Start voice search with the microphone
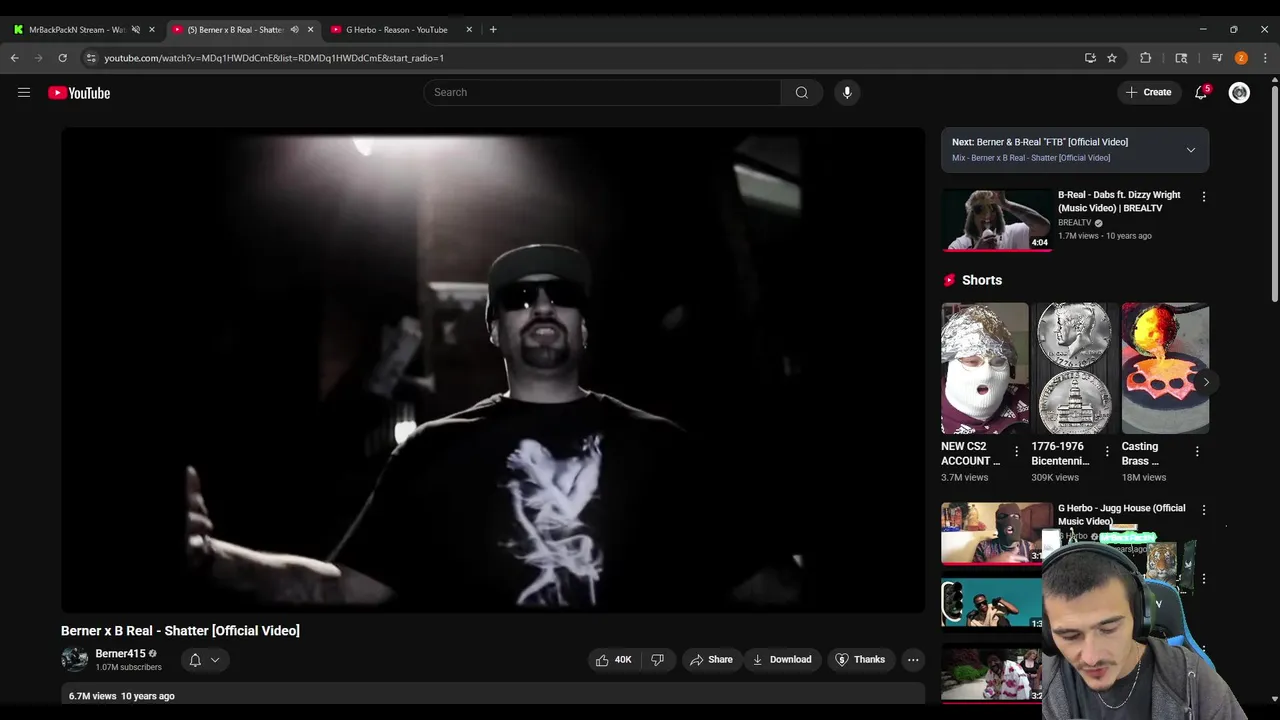The height and width of the screenshot is (720, 1280). pos(847,92)
